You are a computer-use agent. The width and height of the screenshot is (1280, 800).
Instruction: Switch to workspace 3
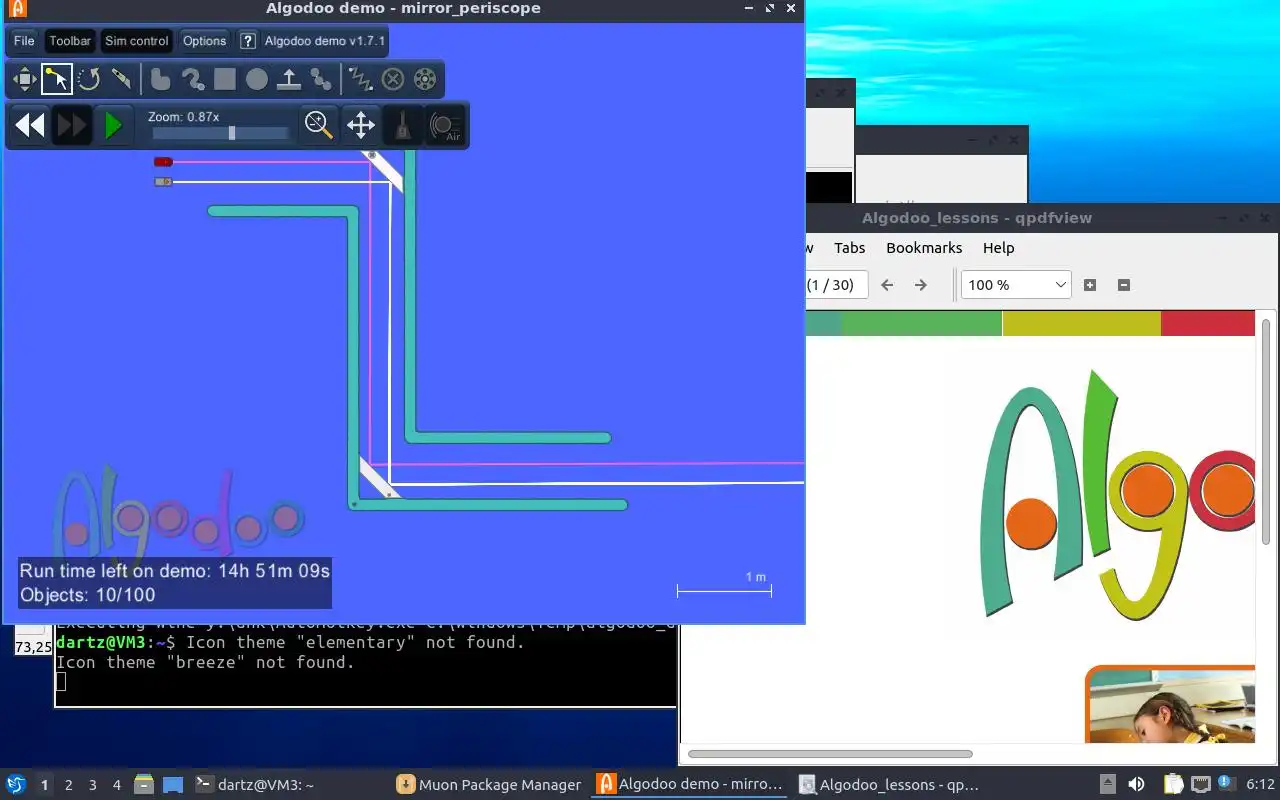93,785
